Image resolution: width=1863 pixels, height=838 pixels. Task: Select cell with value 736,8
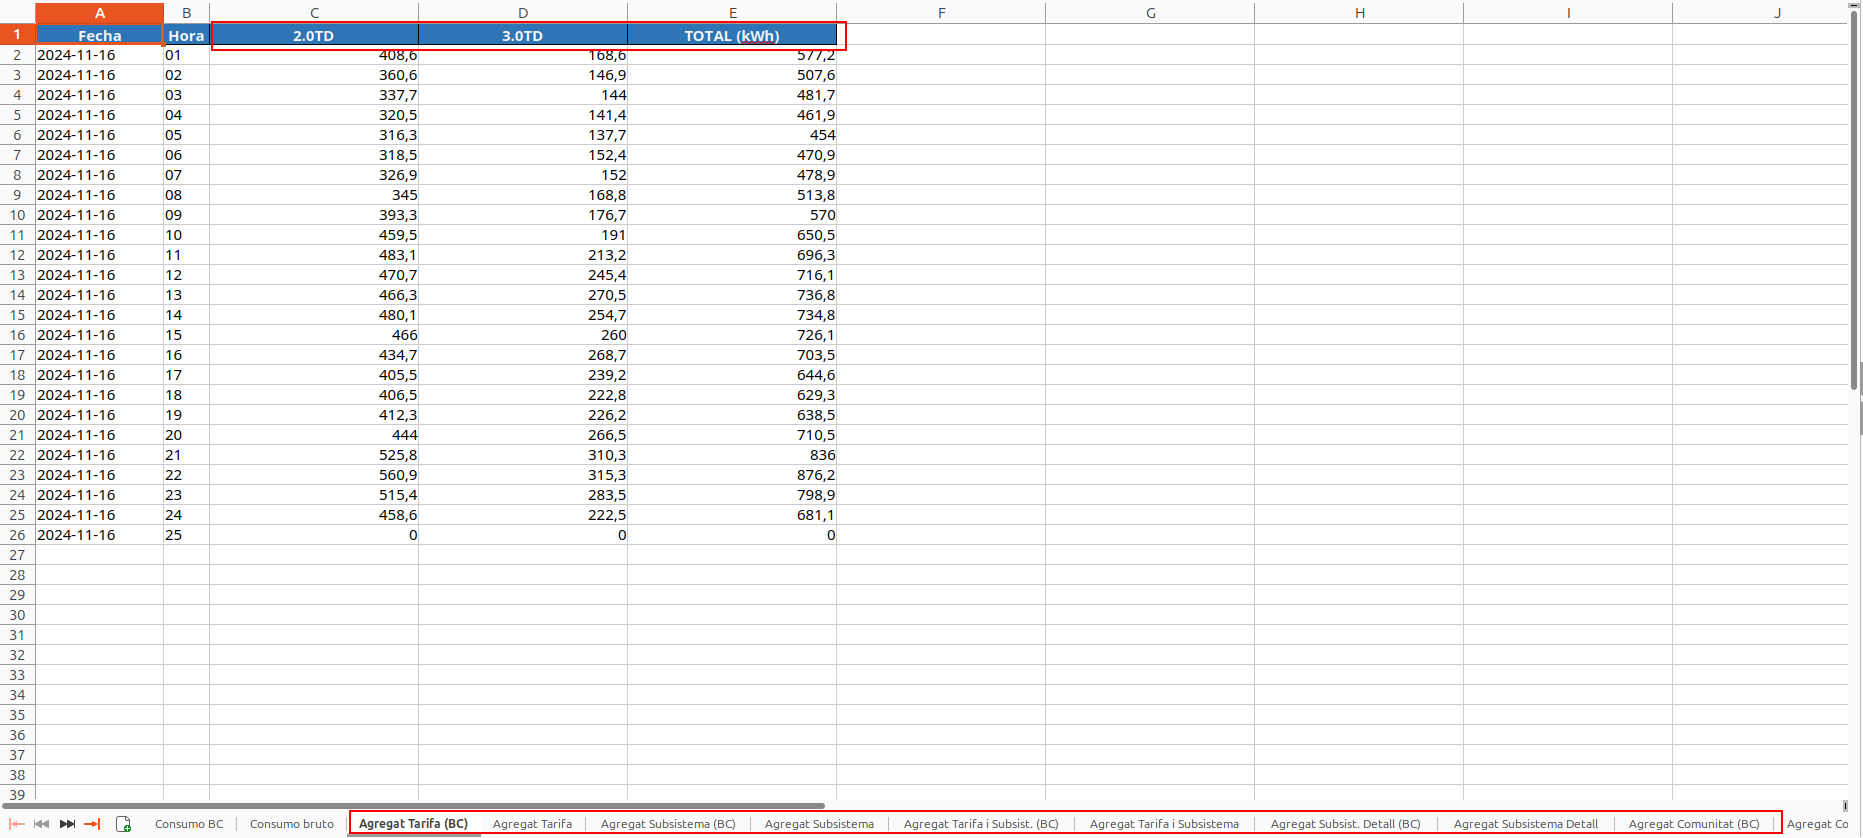(x=732, y=295)
